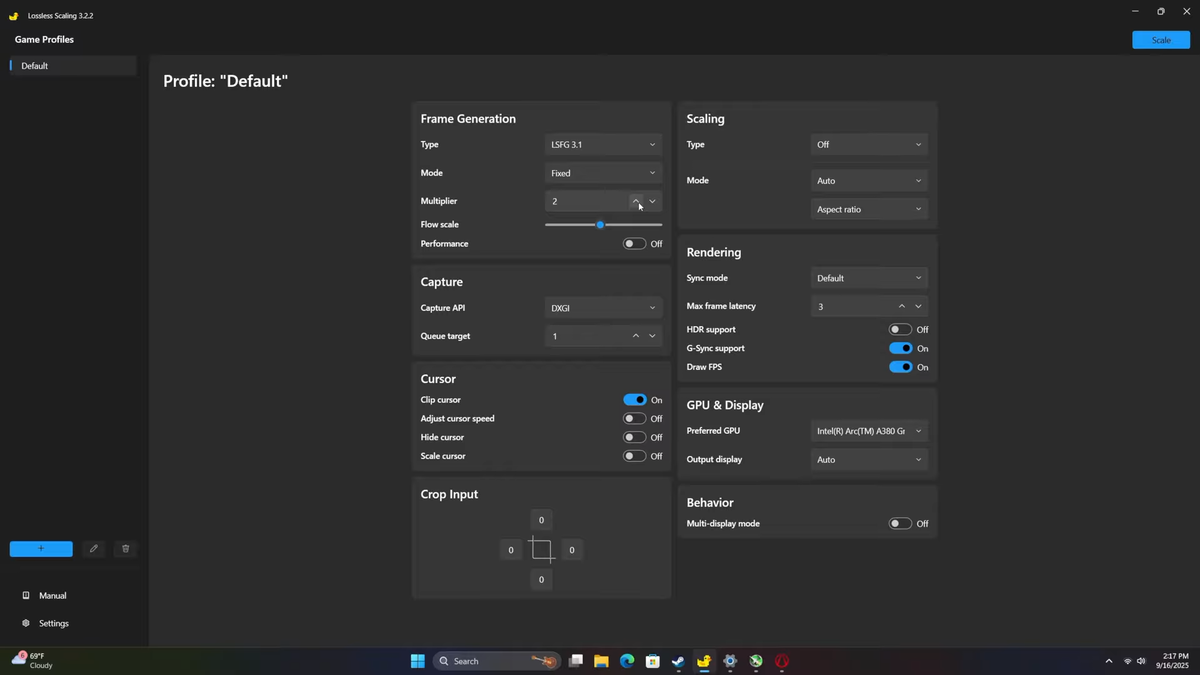Open File Explorer from the taskbar
The width and height of the screenshot is (1200, 675).
[601, 661]
